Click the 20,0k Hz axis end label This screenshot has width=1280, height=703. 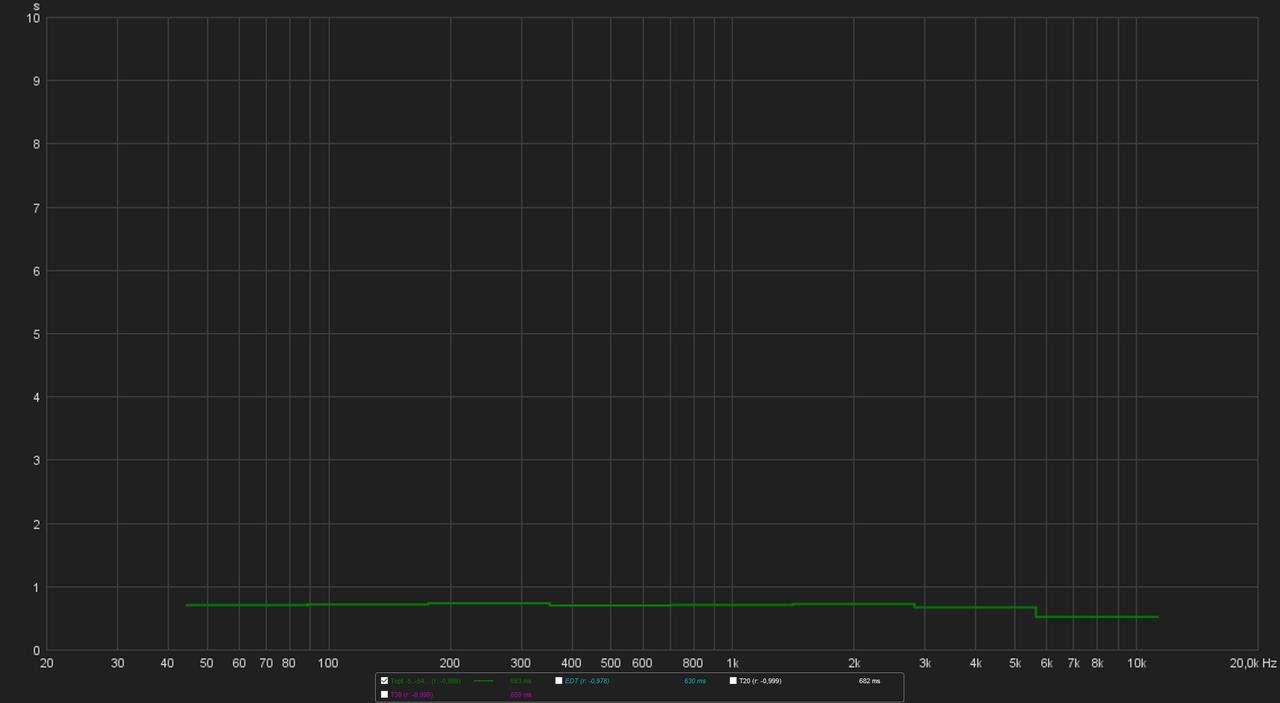1254,663
